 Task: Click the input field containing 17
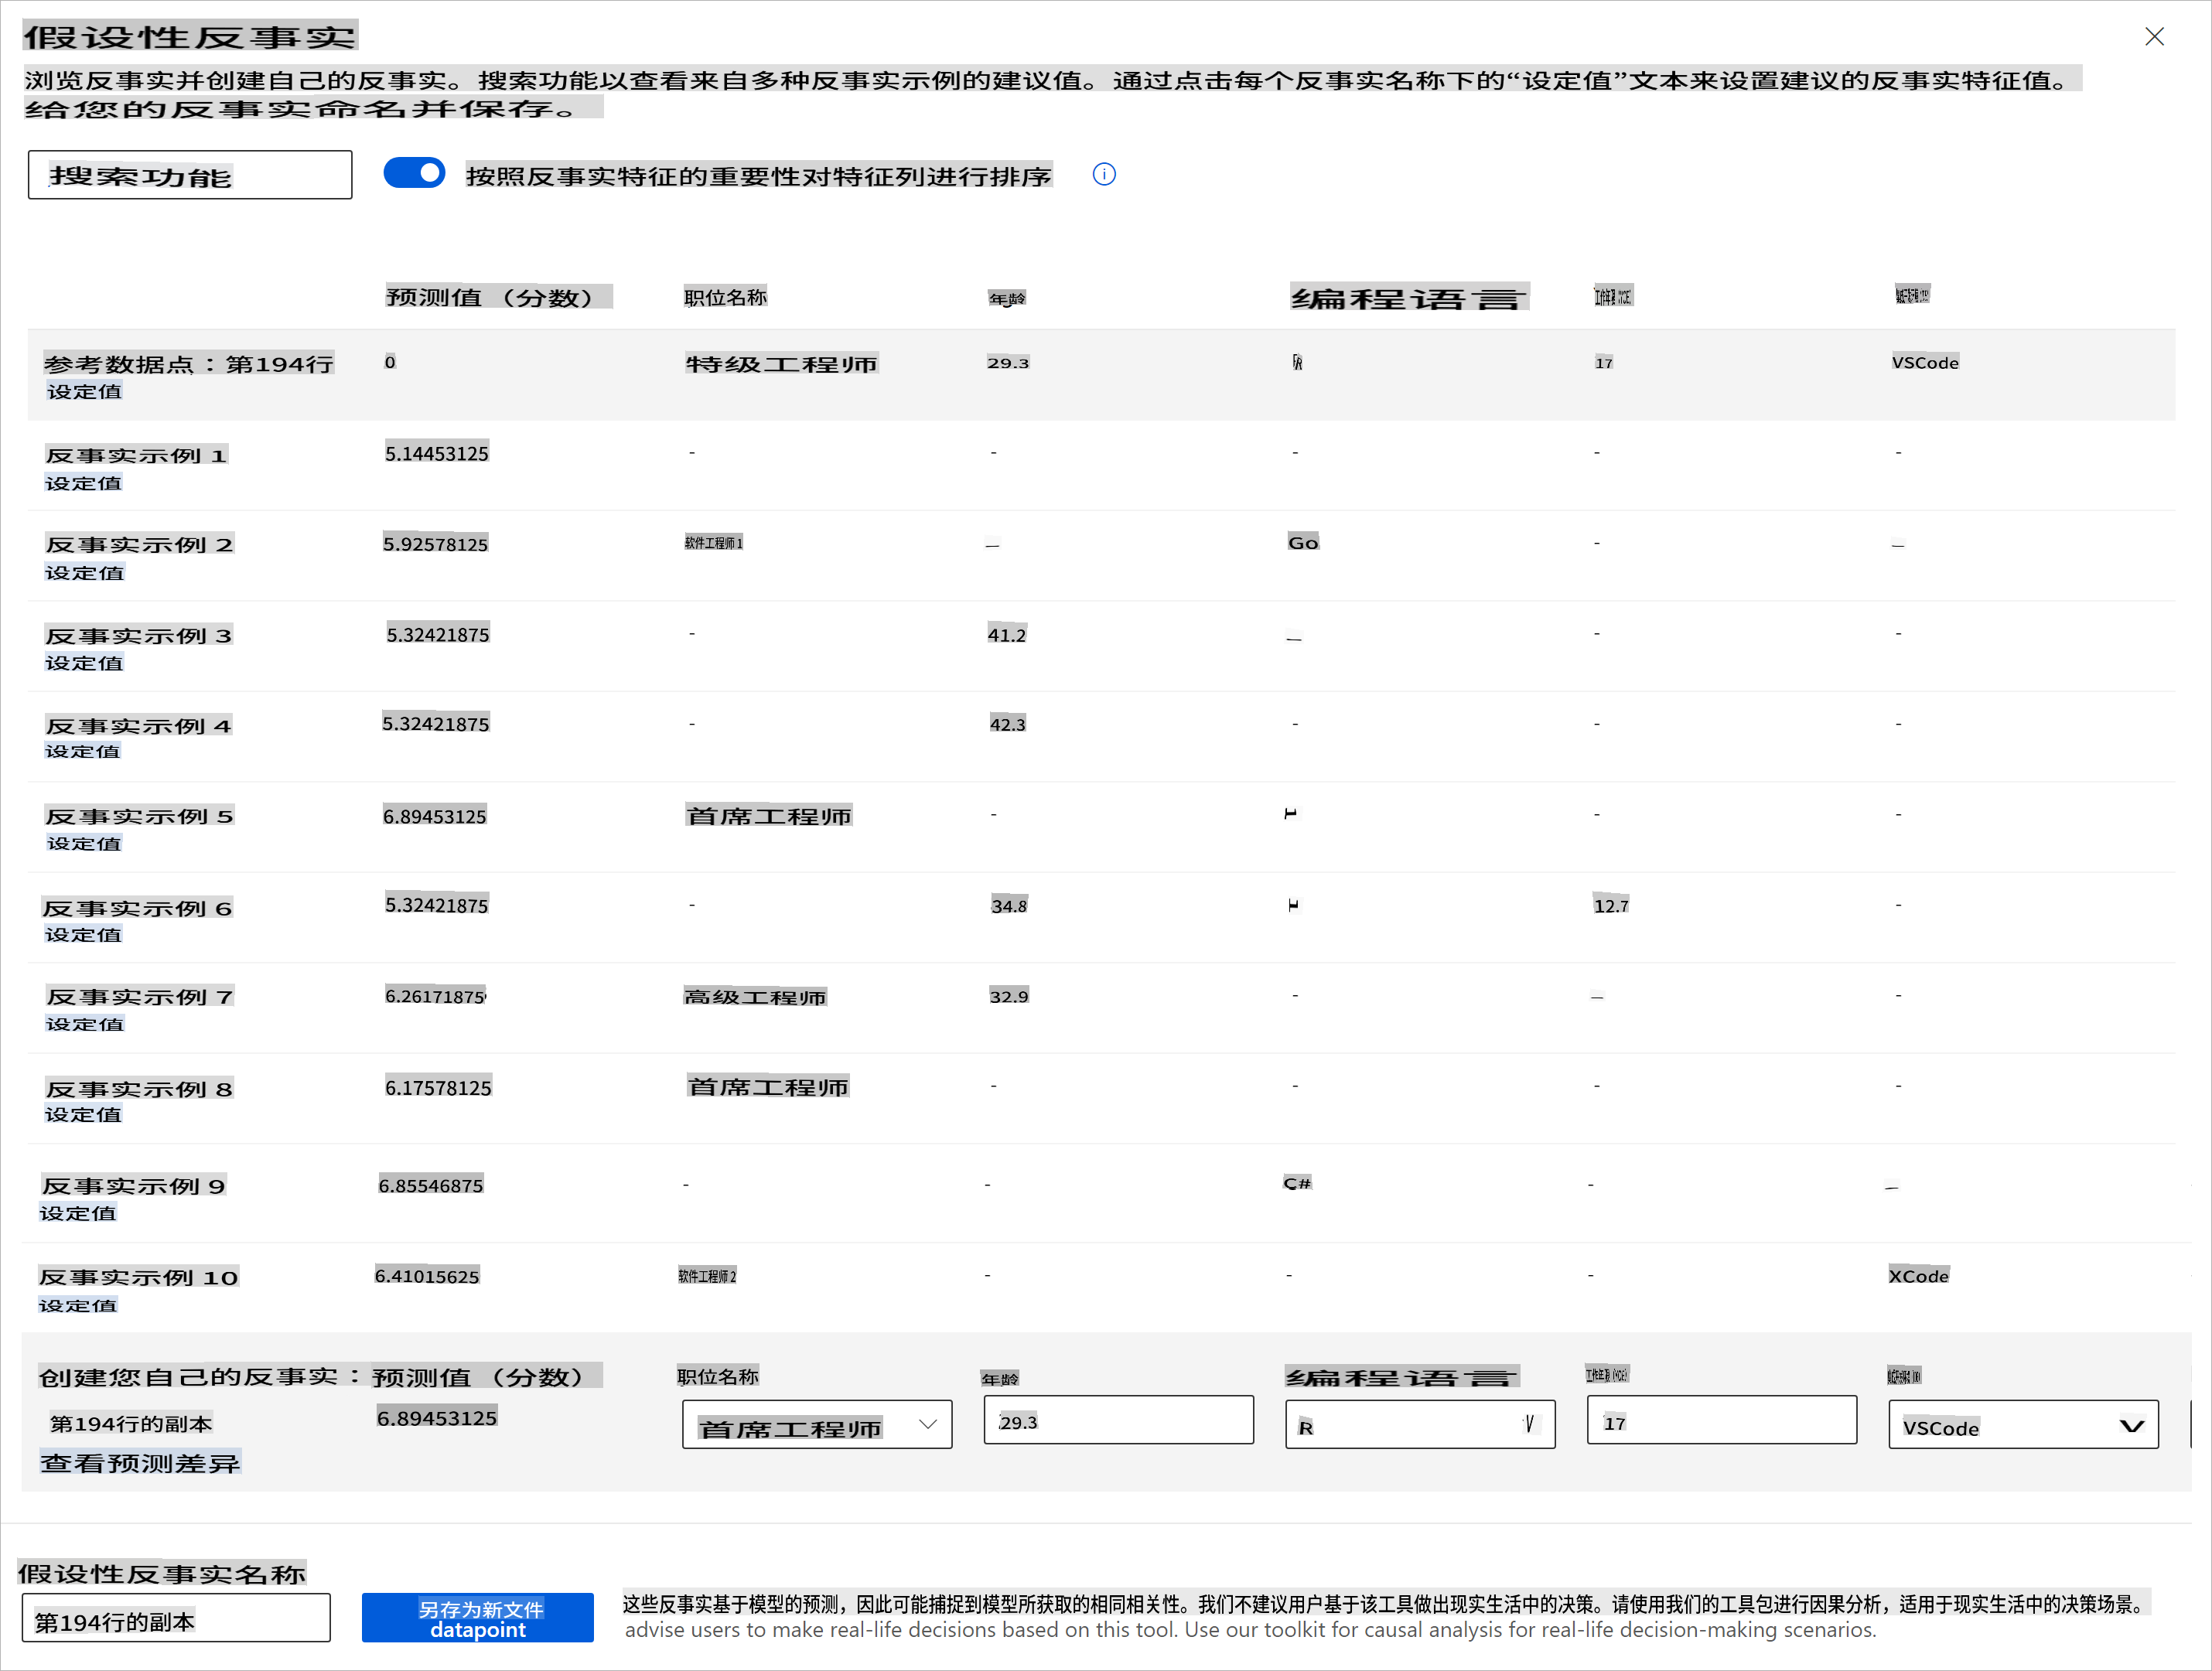tap(1720, 1421)
